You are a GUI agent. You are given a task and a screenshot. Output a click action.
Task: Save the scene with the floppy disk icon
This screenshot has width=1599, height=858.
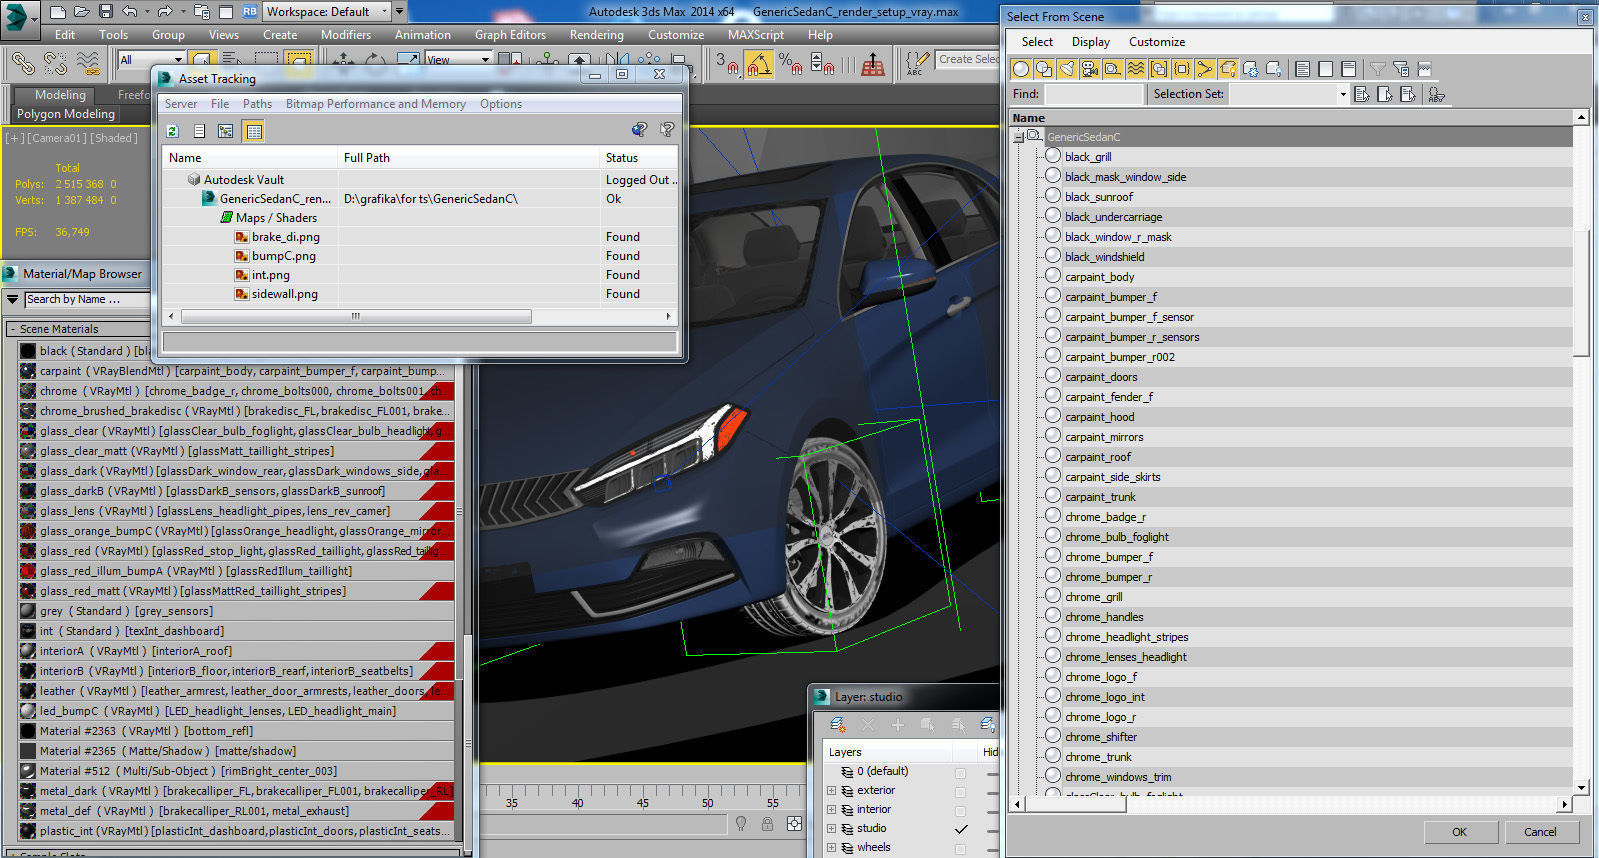coord(106,12)
